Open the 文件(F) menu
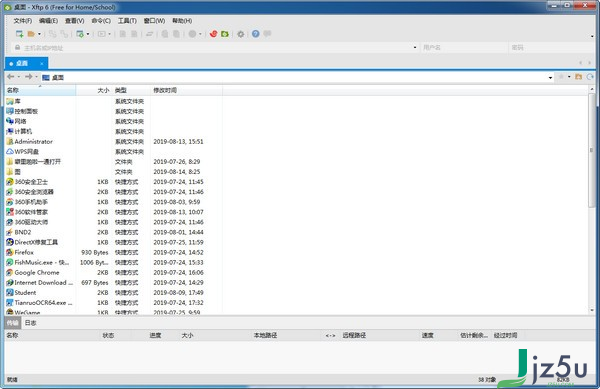The height and width of the screenshot is (389, 600). [23, 21]
